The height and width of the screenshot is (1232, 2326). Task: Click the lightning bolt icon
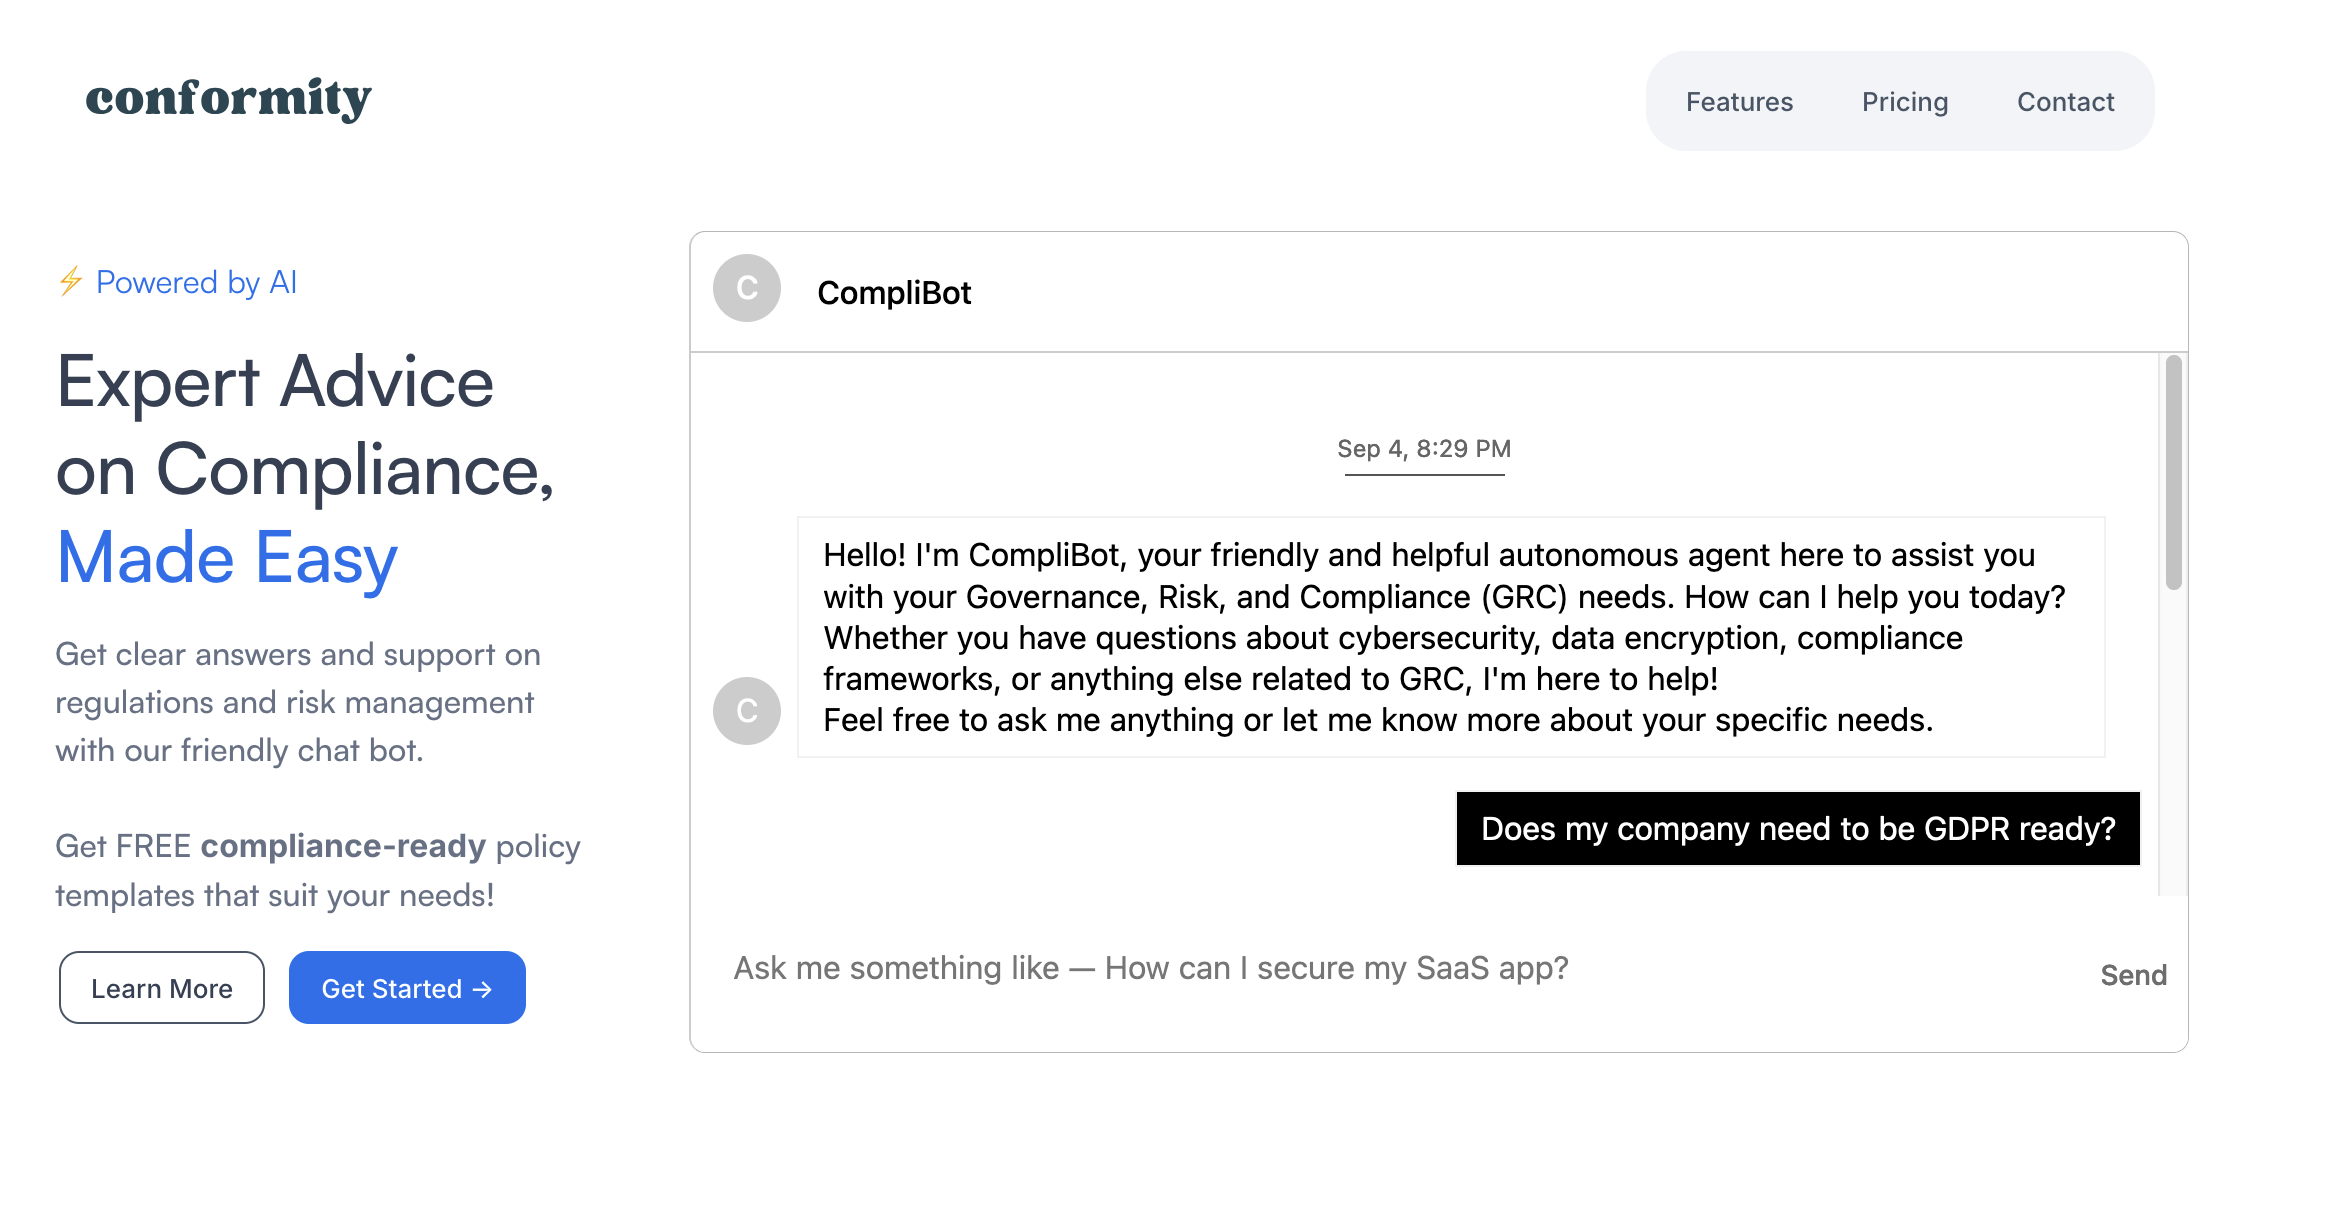(70, 282)
